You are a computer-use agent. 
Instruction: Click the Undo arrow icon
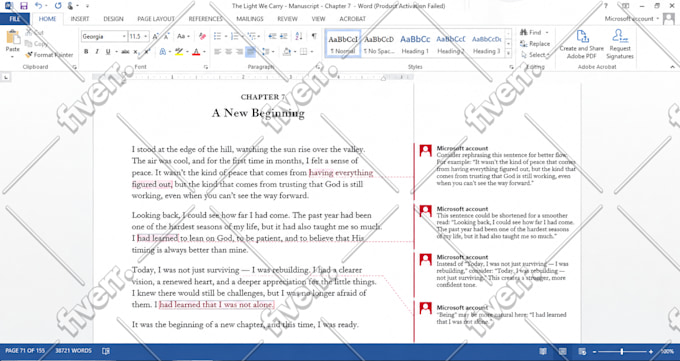38,6
